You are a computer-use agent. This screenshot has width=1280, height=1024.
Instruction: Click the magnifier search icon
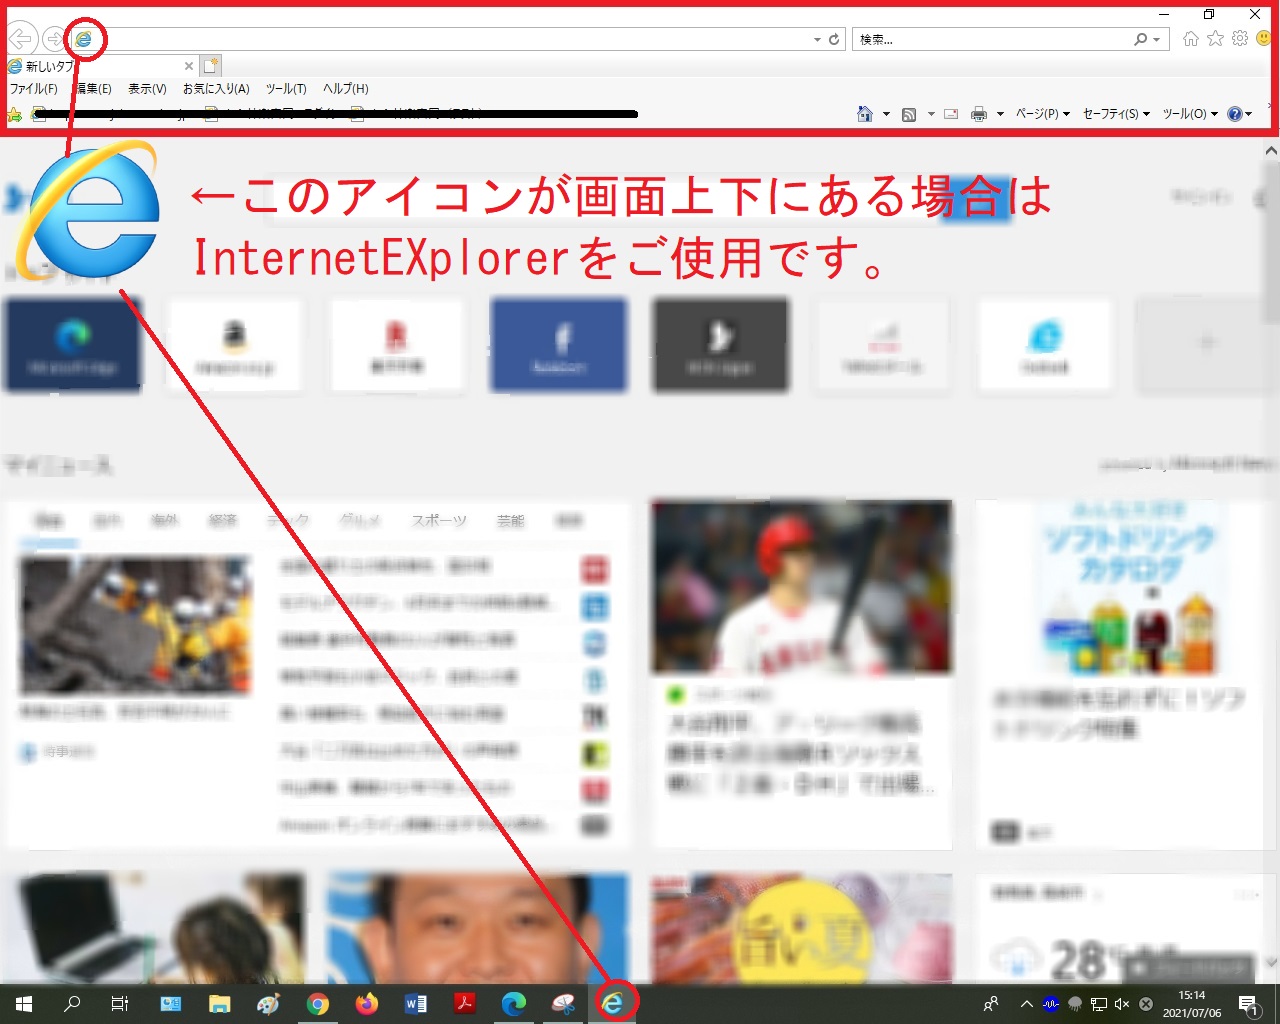pyautogui.click(x=1140, y=39)
